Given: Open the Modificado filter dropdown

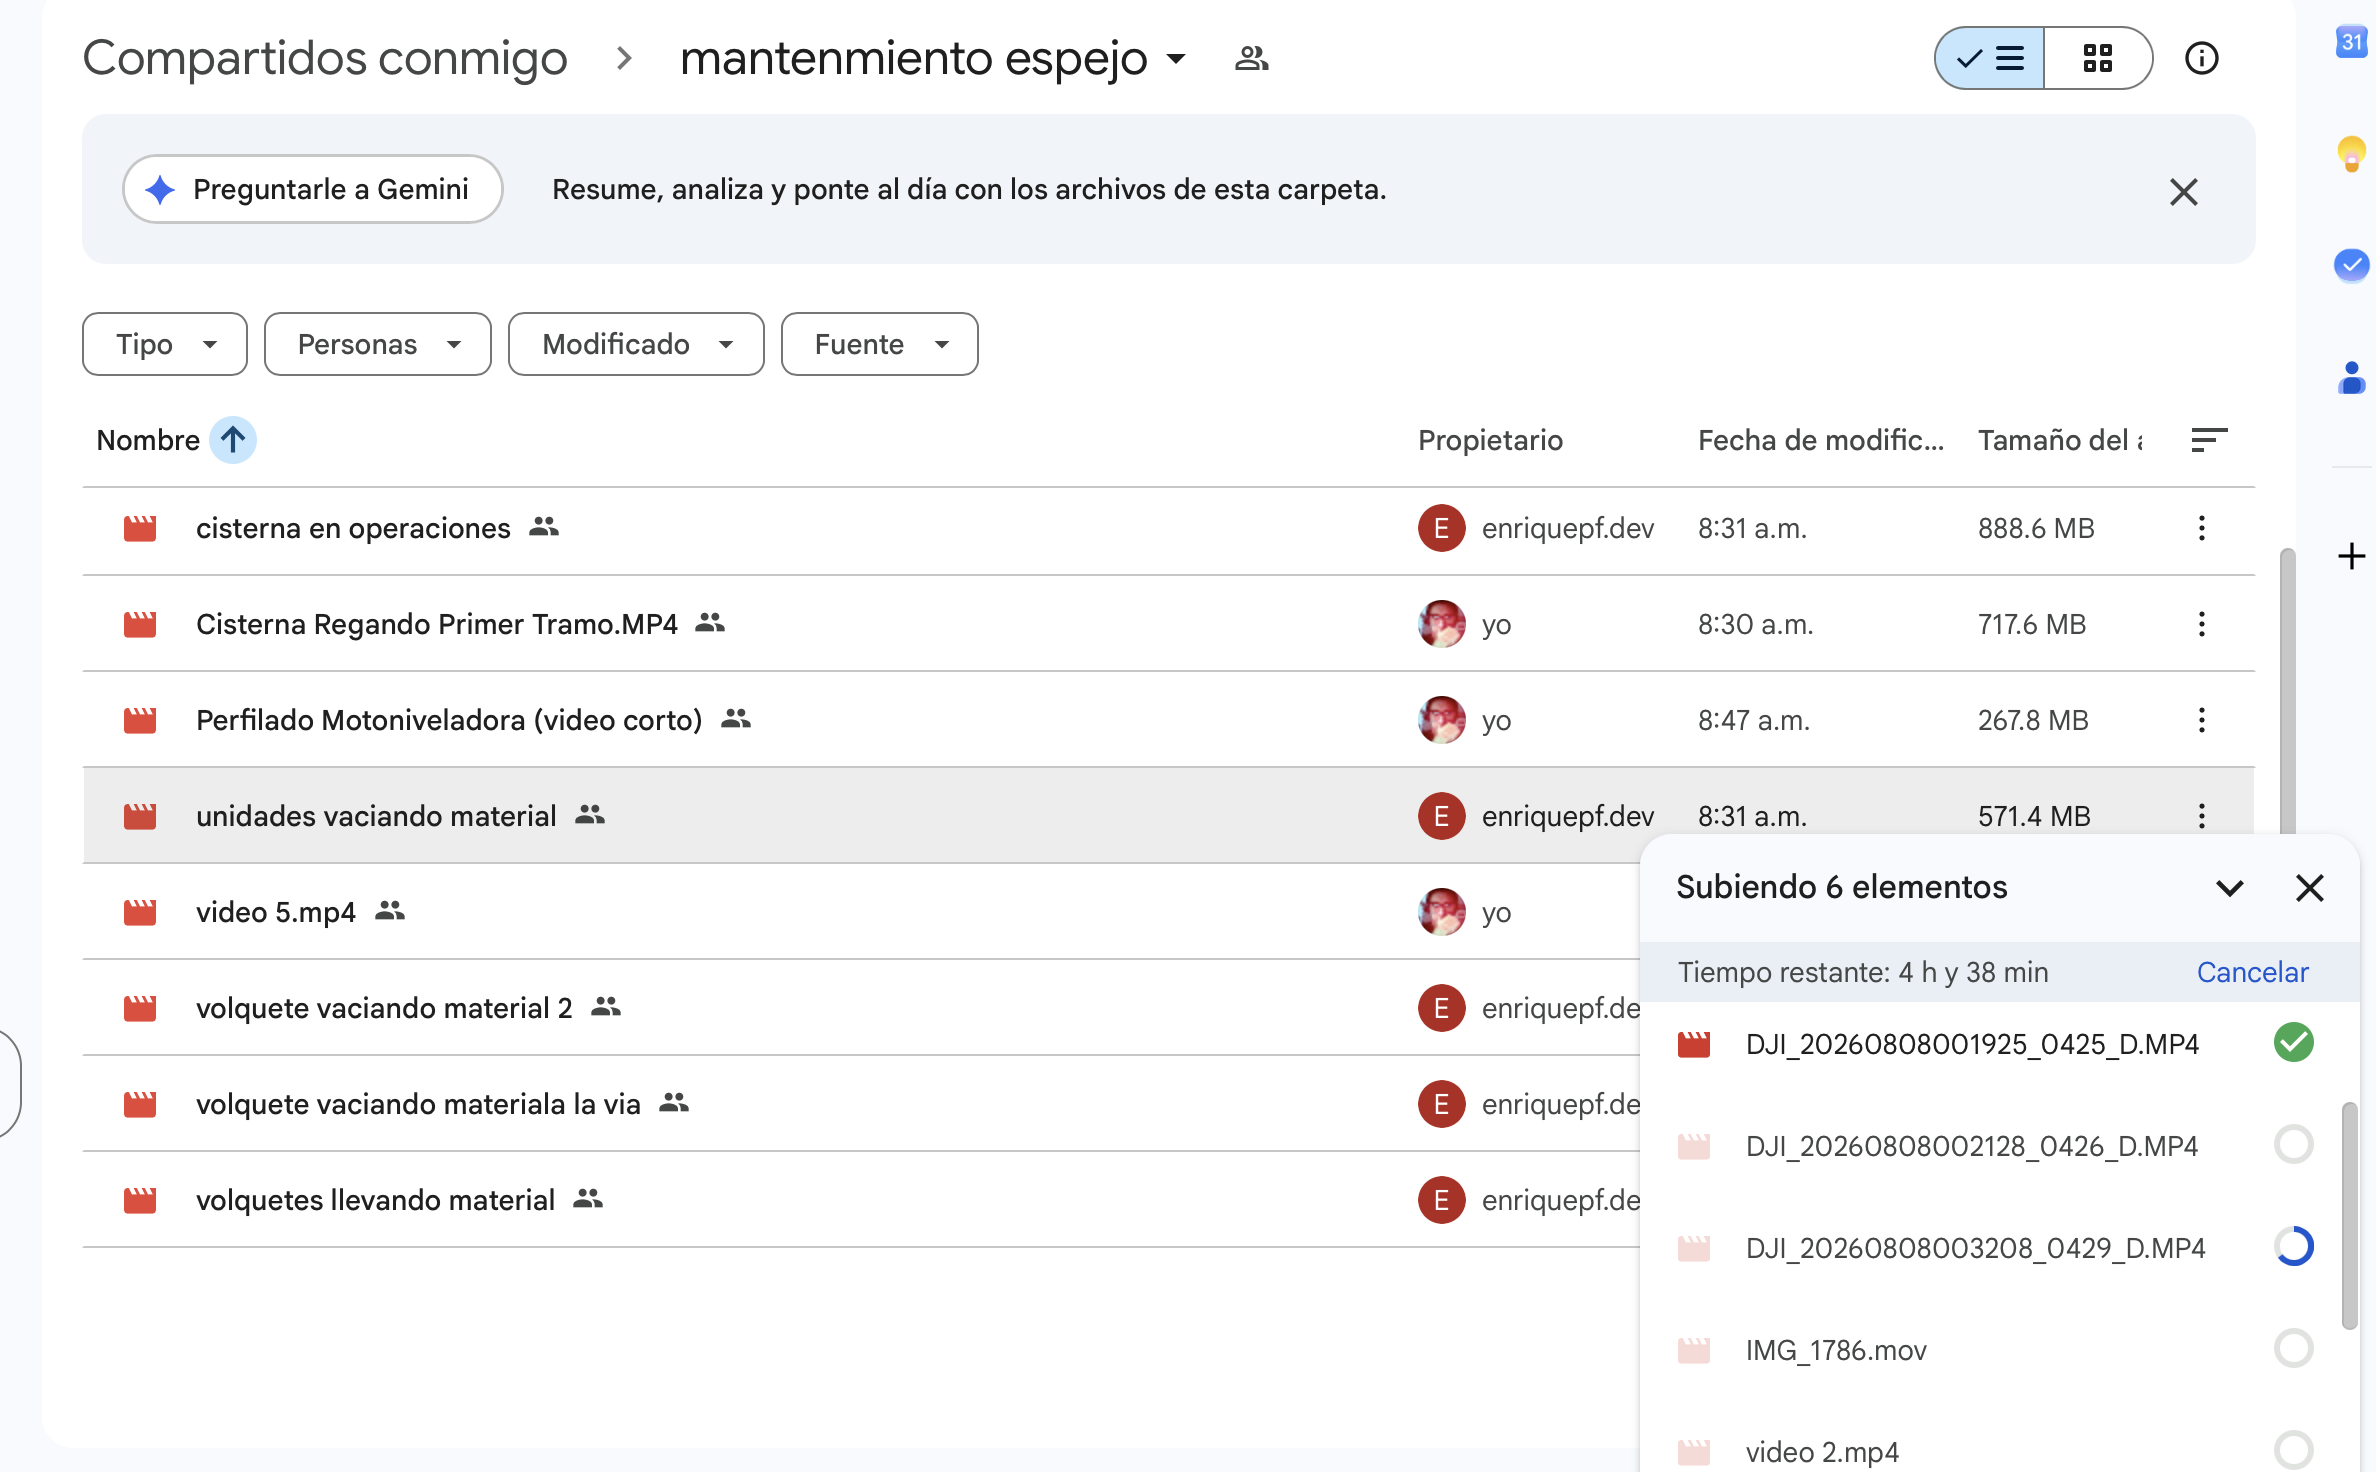Looking at the screenshot, I should (636, 344).
